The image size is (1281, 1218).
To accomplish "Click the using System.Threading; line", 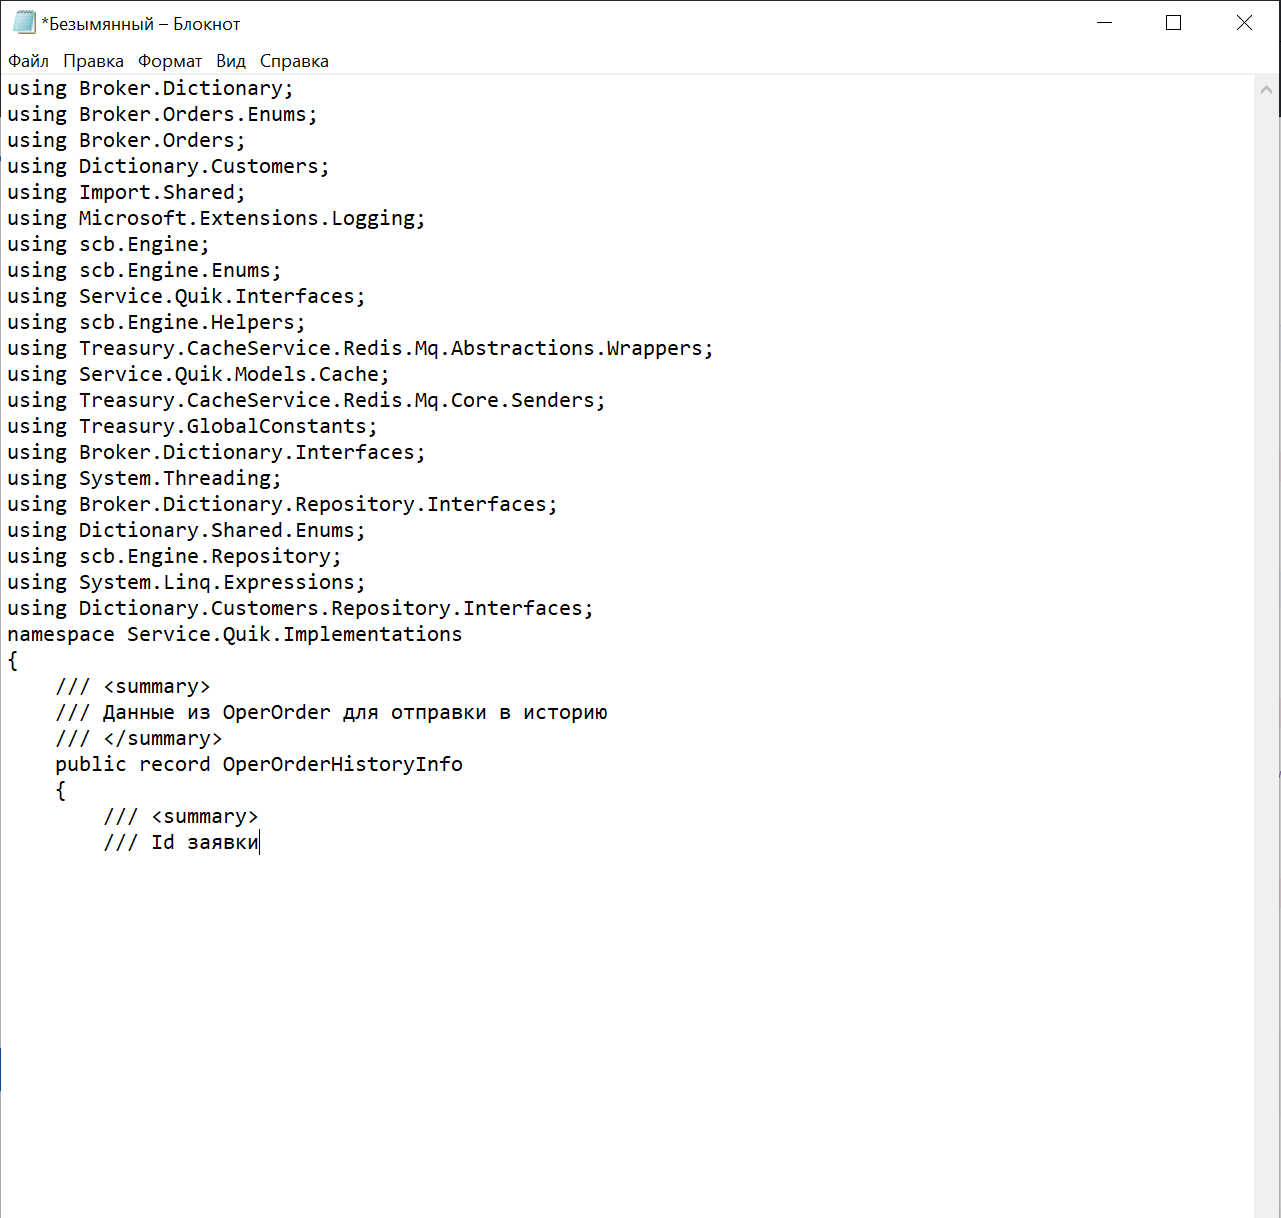I will pos(143,478).
